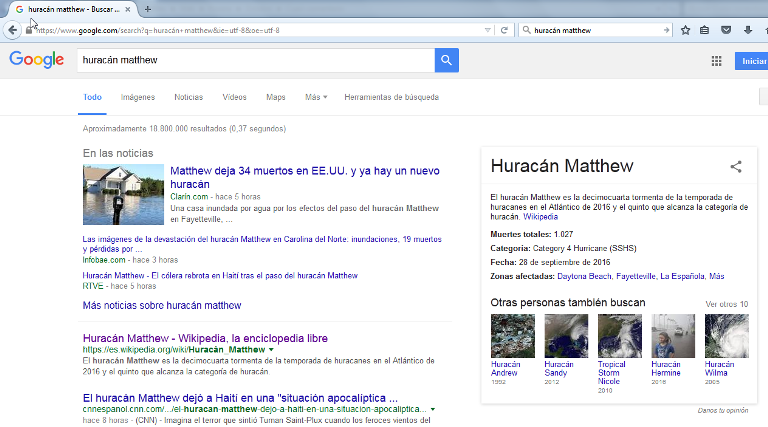
Task: Click the Huracán Andrew text link
Action: tap(505, 368)
